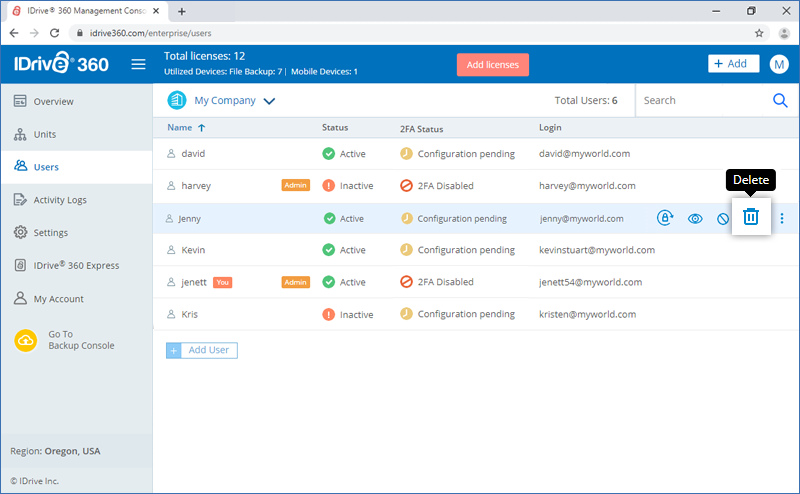Click the Total Users: 6 label
The height and width of the screenshot is (494, 800).
point(586,101)
